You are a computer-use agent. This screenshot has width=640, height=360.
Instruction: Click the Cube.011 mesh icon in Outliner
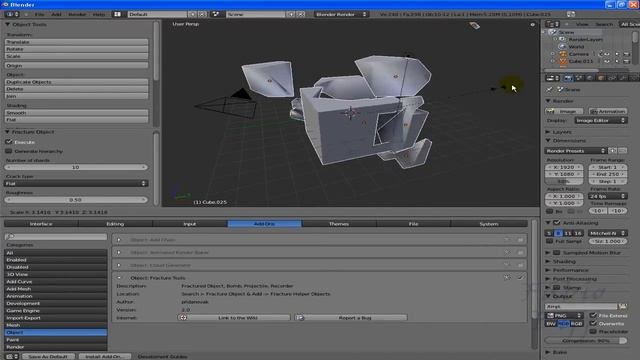[x=563, y=61]
